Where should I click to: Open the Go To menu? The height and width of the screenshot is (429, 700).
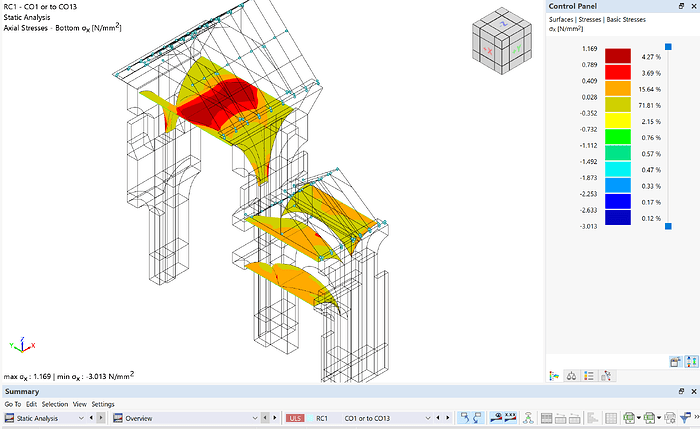point(12,404)
